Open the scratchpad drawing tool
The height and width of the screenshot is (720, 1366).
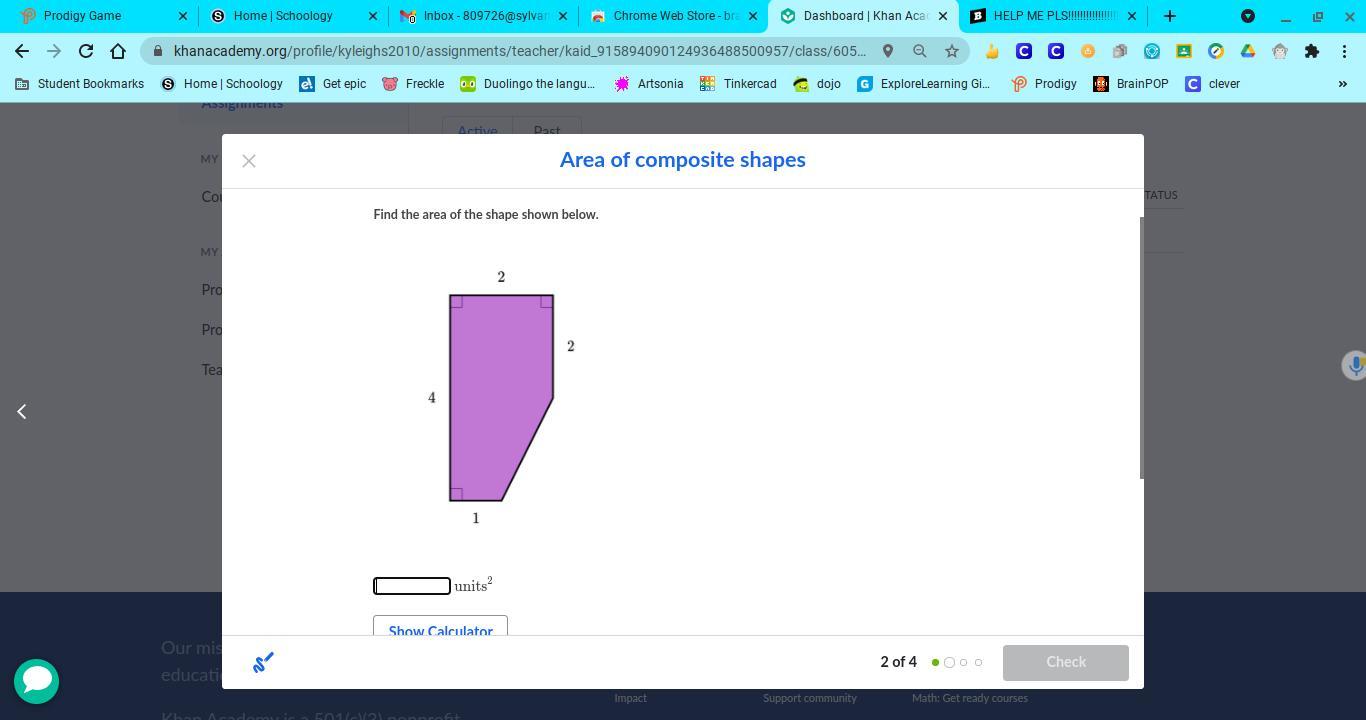263,662
